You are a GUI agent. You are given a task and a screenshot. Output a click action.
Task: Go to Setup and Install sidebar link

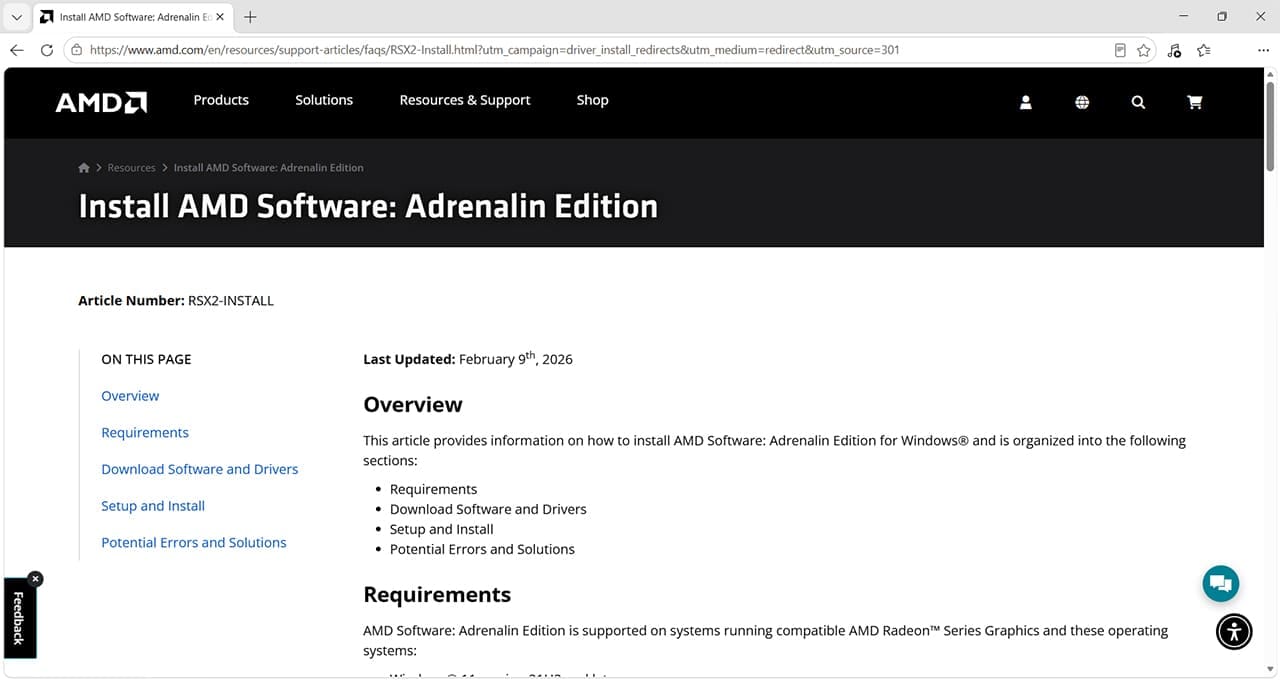153,506
